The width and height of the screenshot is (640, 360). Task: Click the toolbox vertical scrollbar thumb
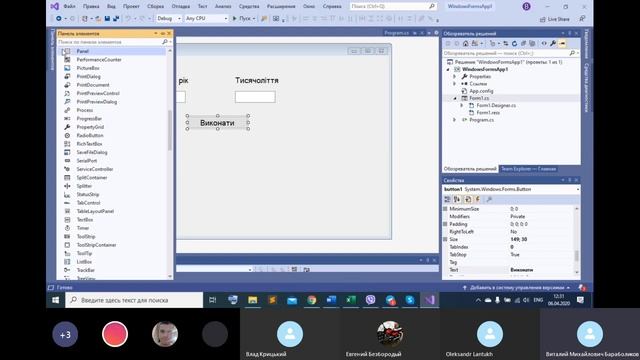[170, 130]
